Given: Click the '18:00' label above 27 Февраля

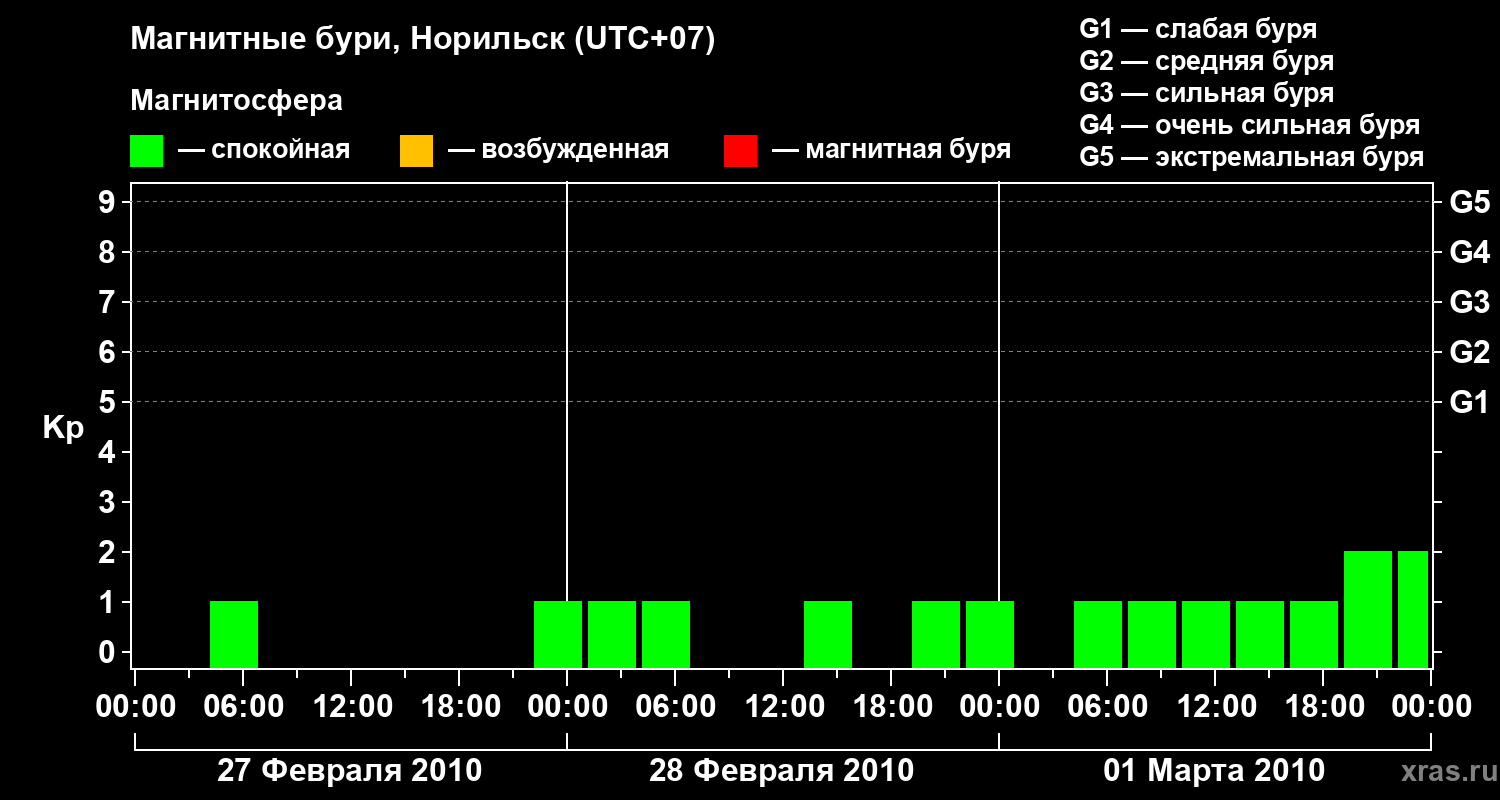Looking at the screenshot, I should (459, 707).
